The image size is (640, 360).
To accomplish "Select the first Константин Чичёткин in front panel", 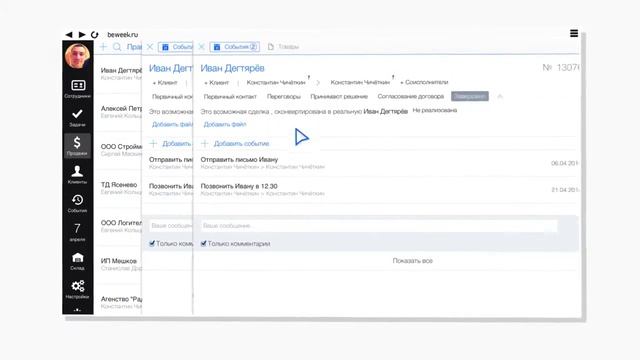I will pyautogui.click(x=276, y=82).
